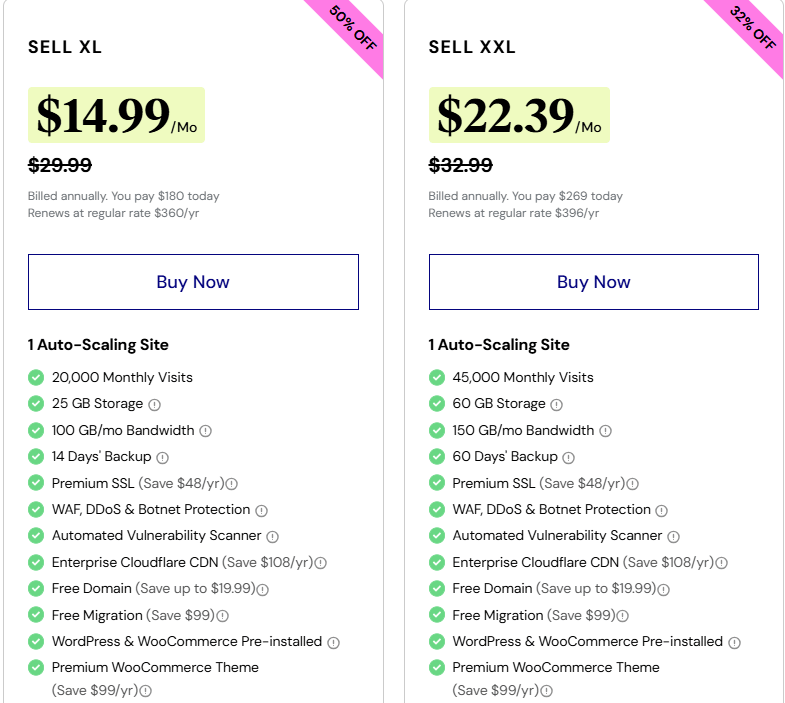Click green checkmark beside 20,000 Monthly Visits

36,378
